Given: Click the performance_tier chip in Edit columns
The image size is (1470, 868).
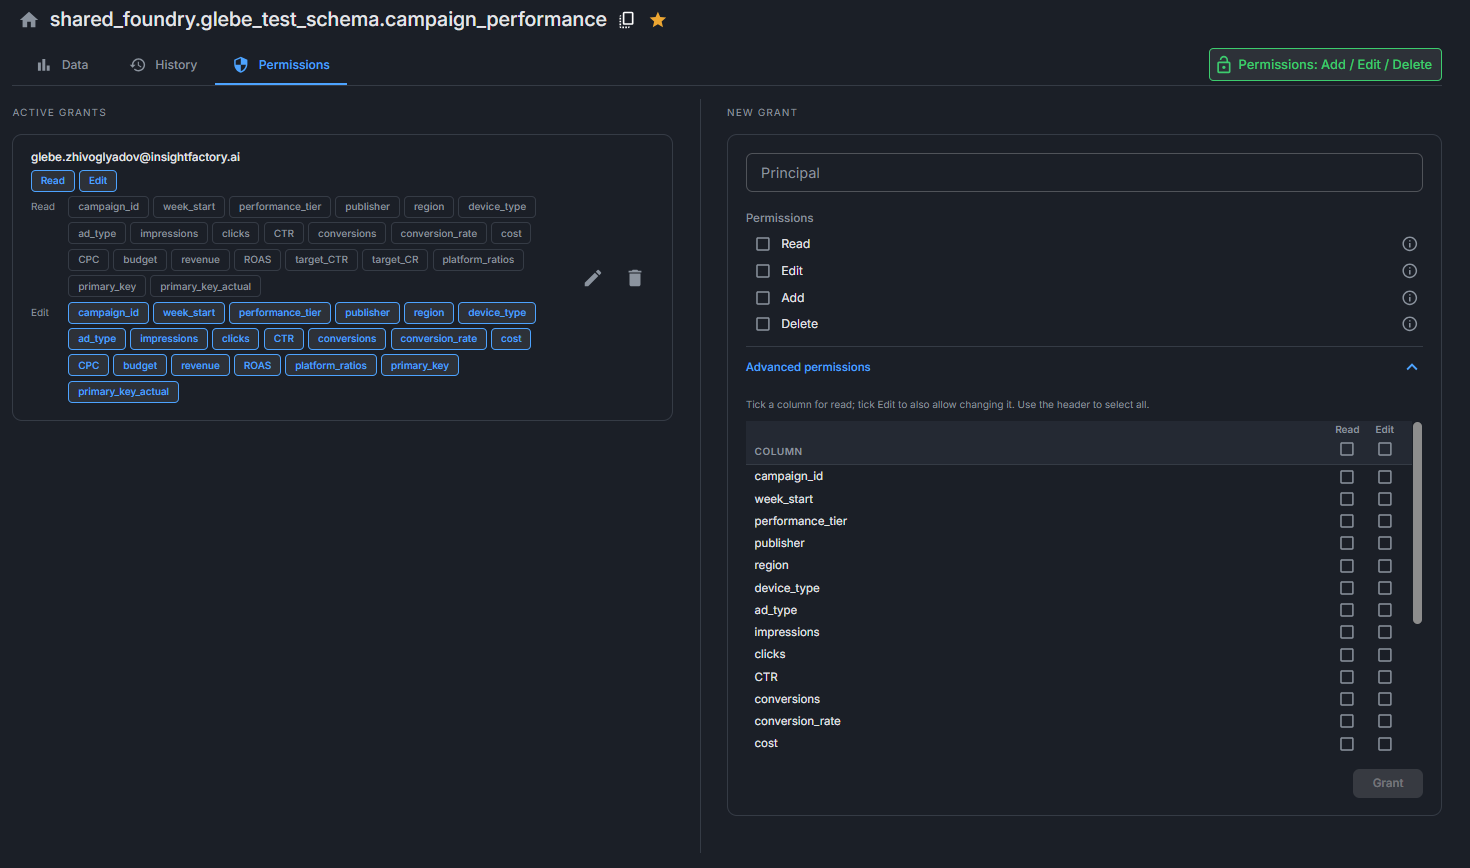Looking at the screenshot, I should (280, 313).
